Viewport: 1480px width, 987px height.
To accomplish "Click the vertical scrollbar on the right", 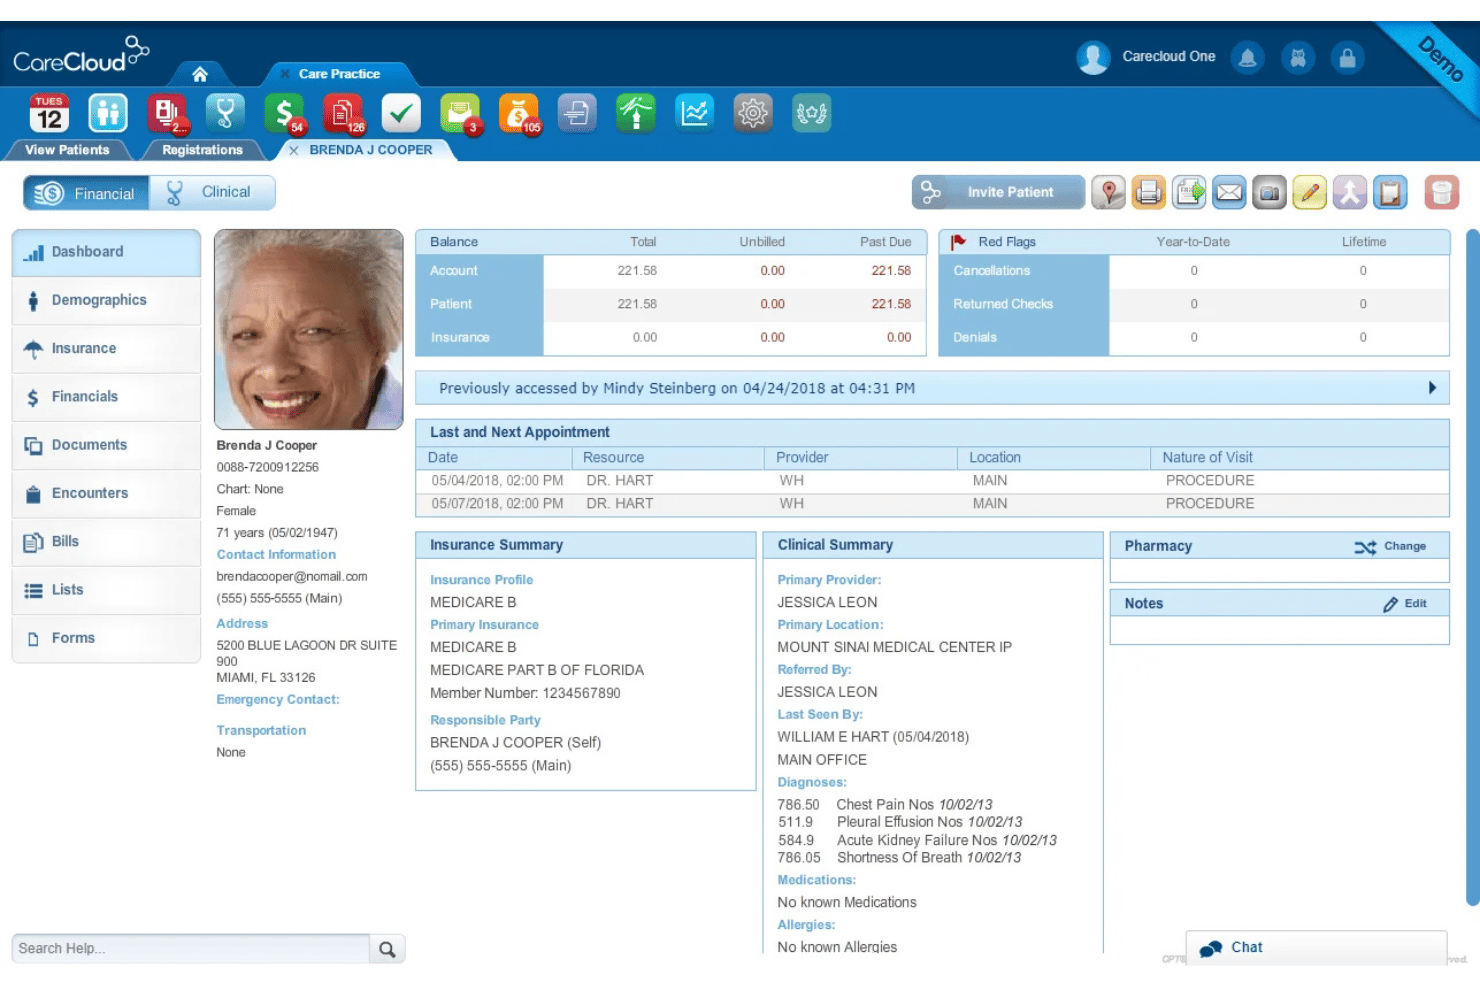I will [1472, 567].
